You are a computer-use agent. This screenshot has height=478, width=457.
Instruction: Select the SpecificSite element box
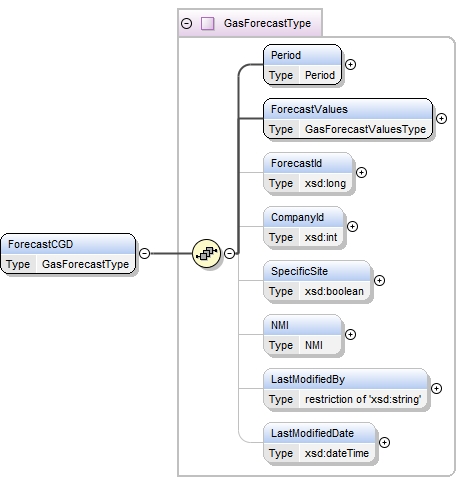[317, 281]
